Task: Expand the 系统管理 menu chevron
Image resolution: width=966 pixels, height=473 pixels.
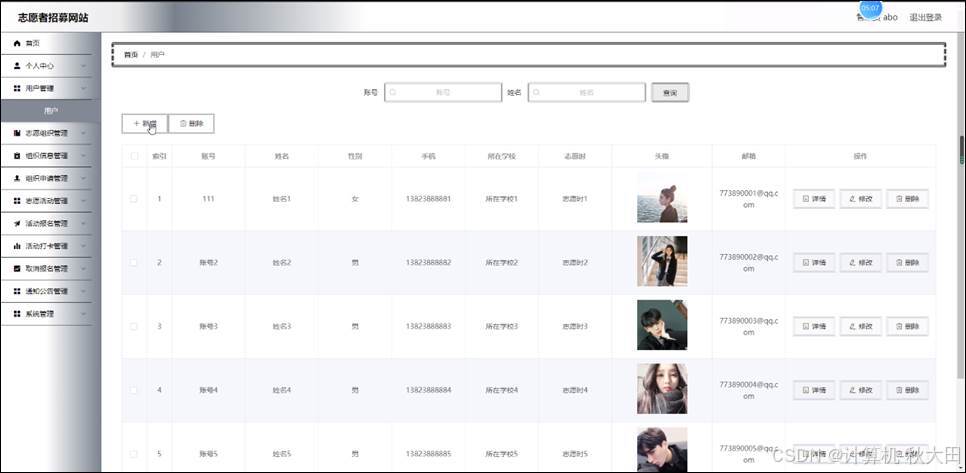Action: point(83,313)
